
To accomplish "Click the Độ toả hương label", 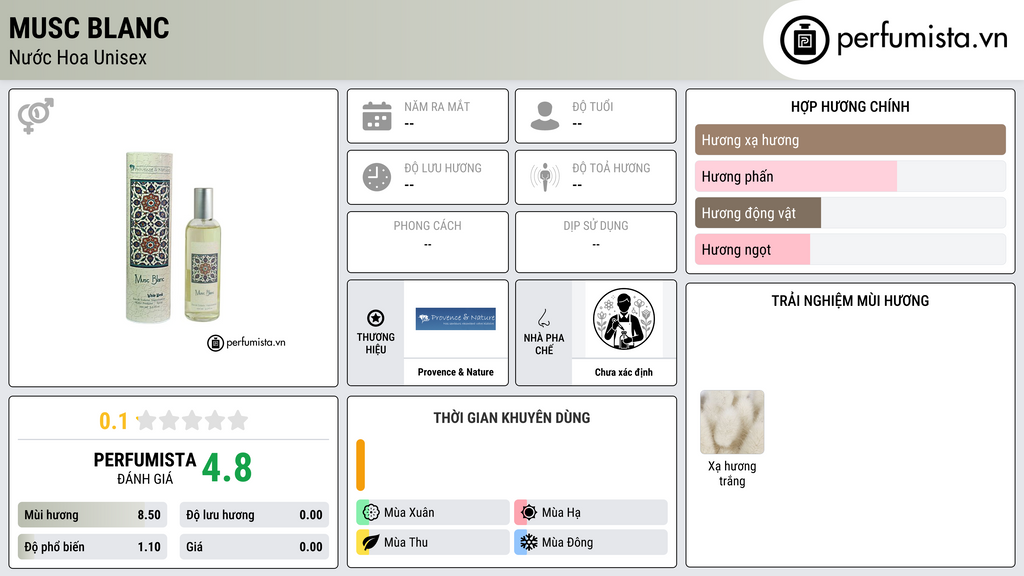I will [x=611, y=168].
